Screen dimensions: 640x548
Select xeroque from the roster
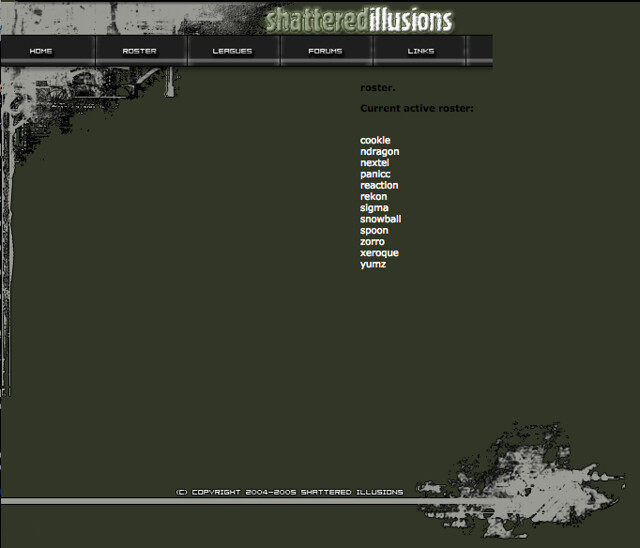[x=379, y=253]
